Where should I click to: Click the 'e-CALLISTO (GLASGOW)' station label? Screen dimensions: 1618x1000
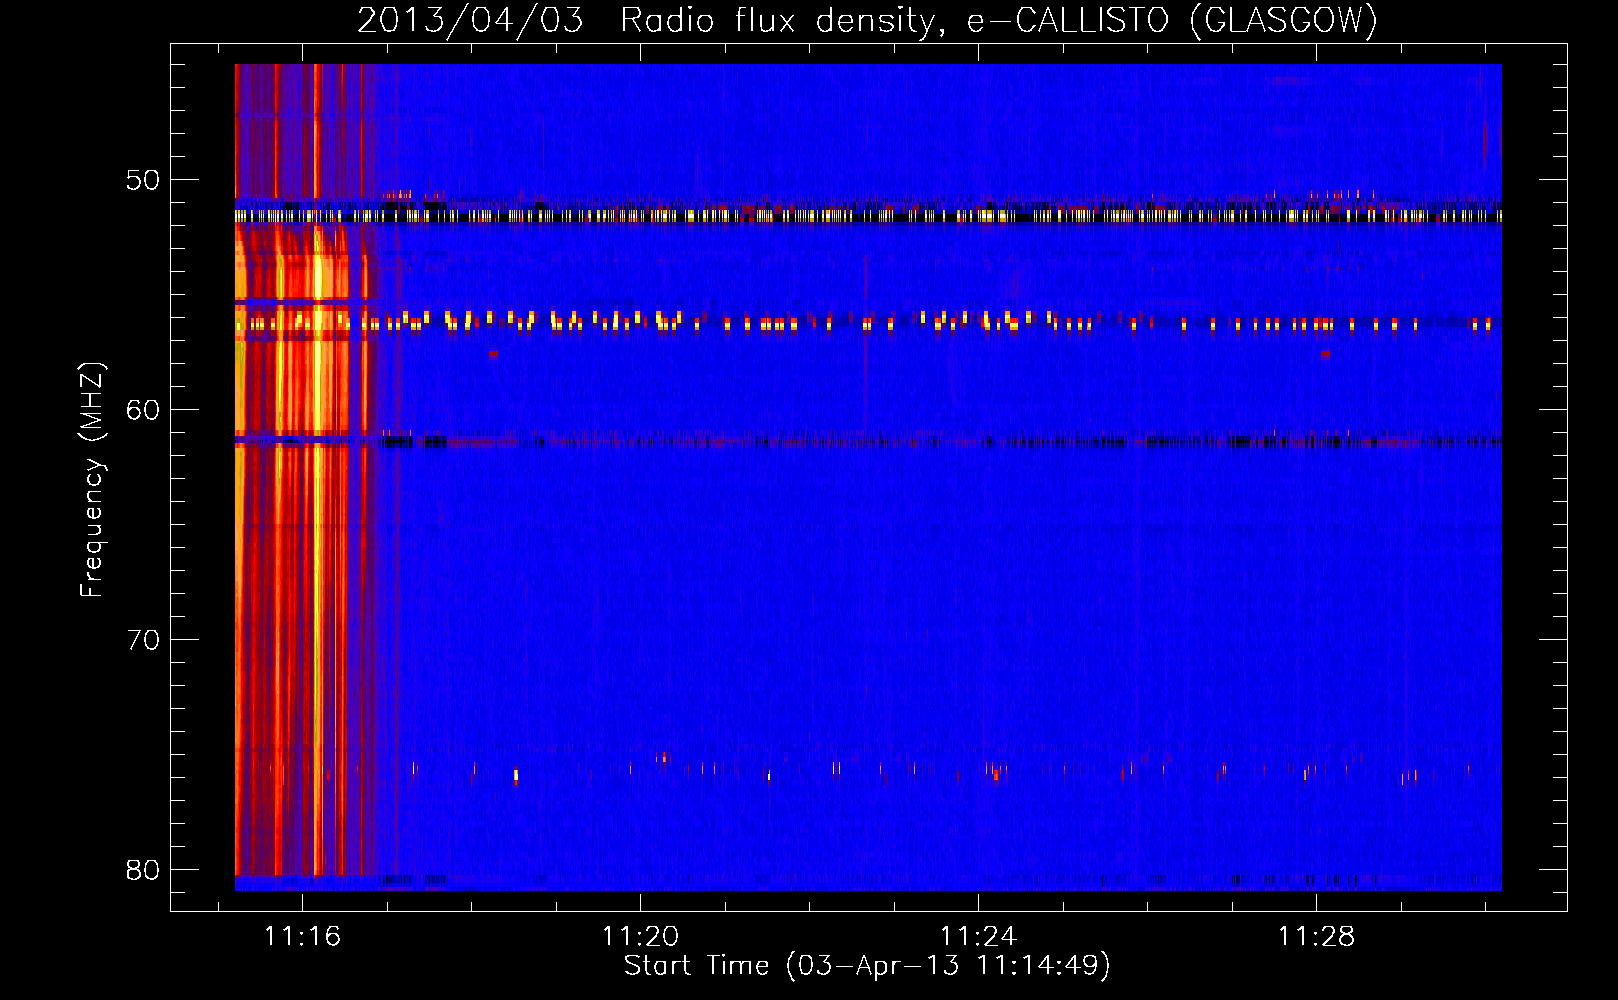tap(1172, 20)
